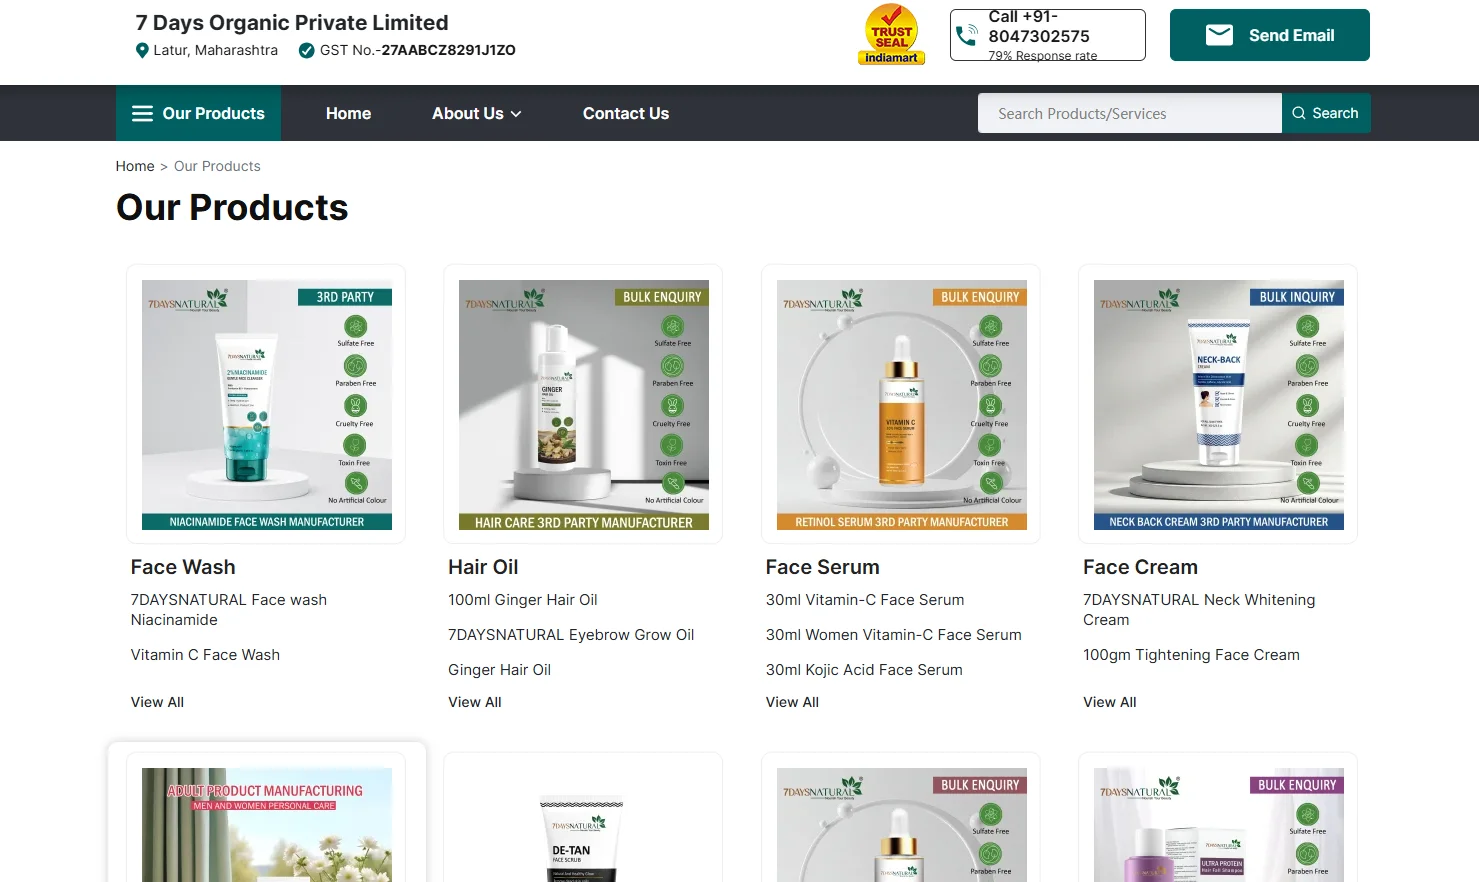Type in the Search Products/Services field

click(1129, 114)
